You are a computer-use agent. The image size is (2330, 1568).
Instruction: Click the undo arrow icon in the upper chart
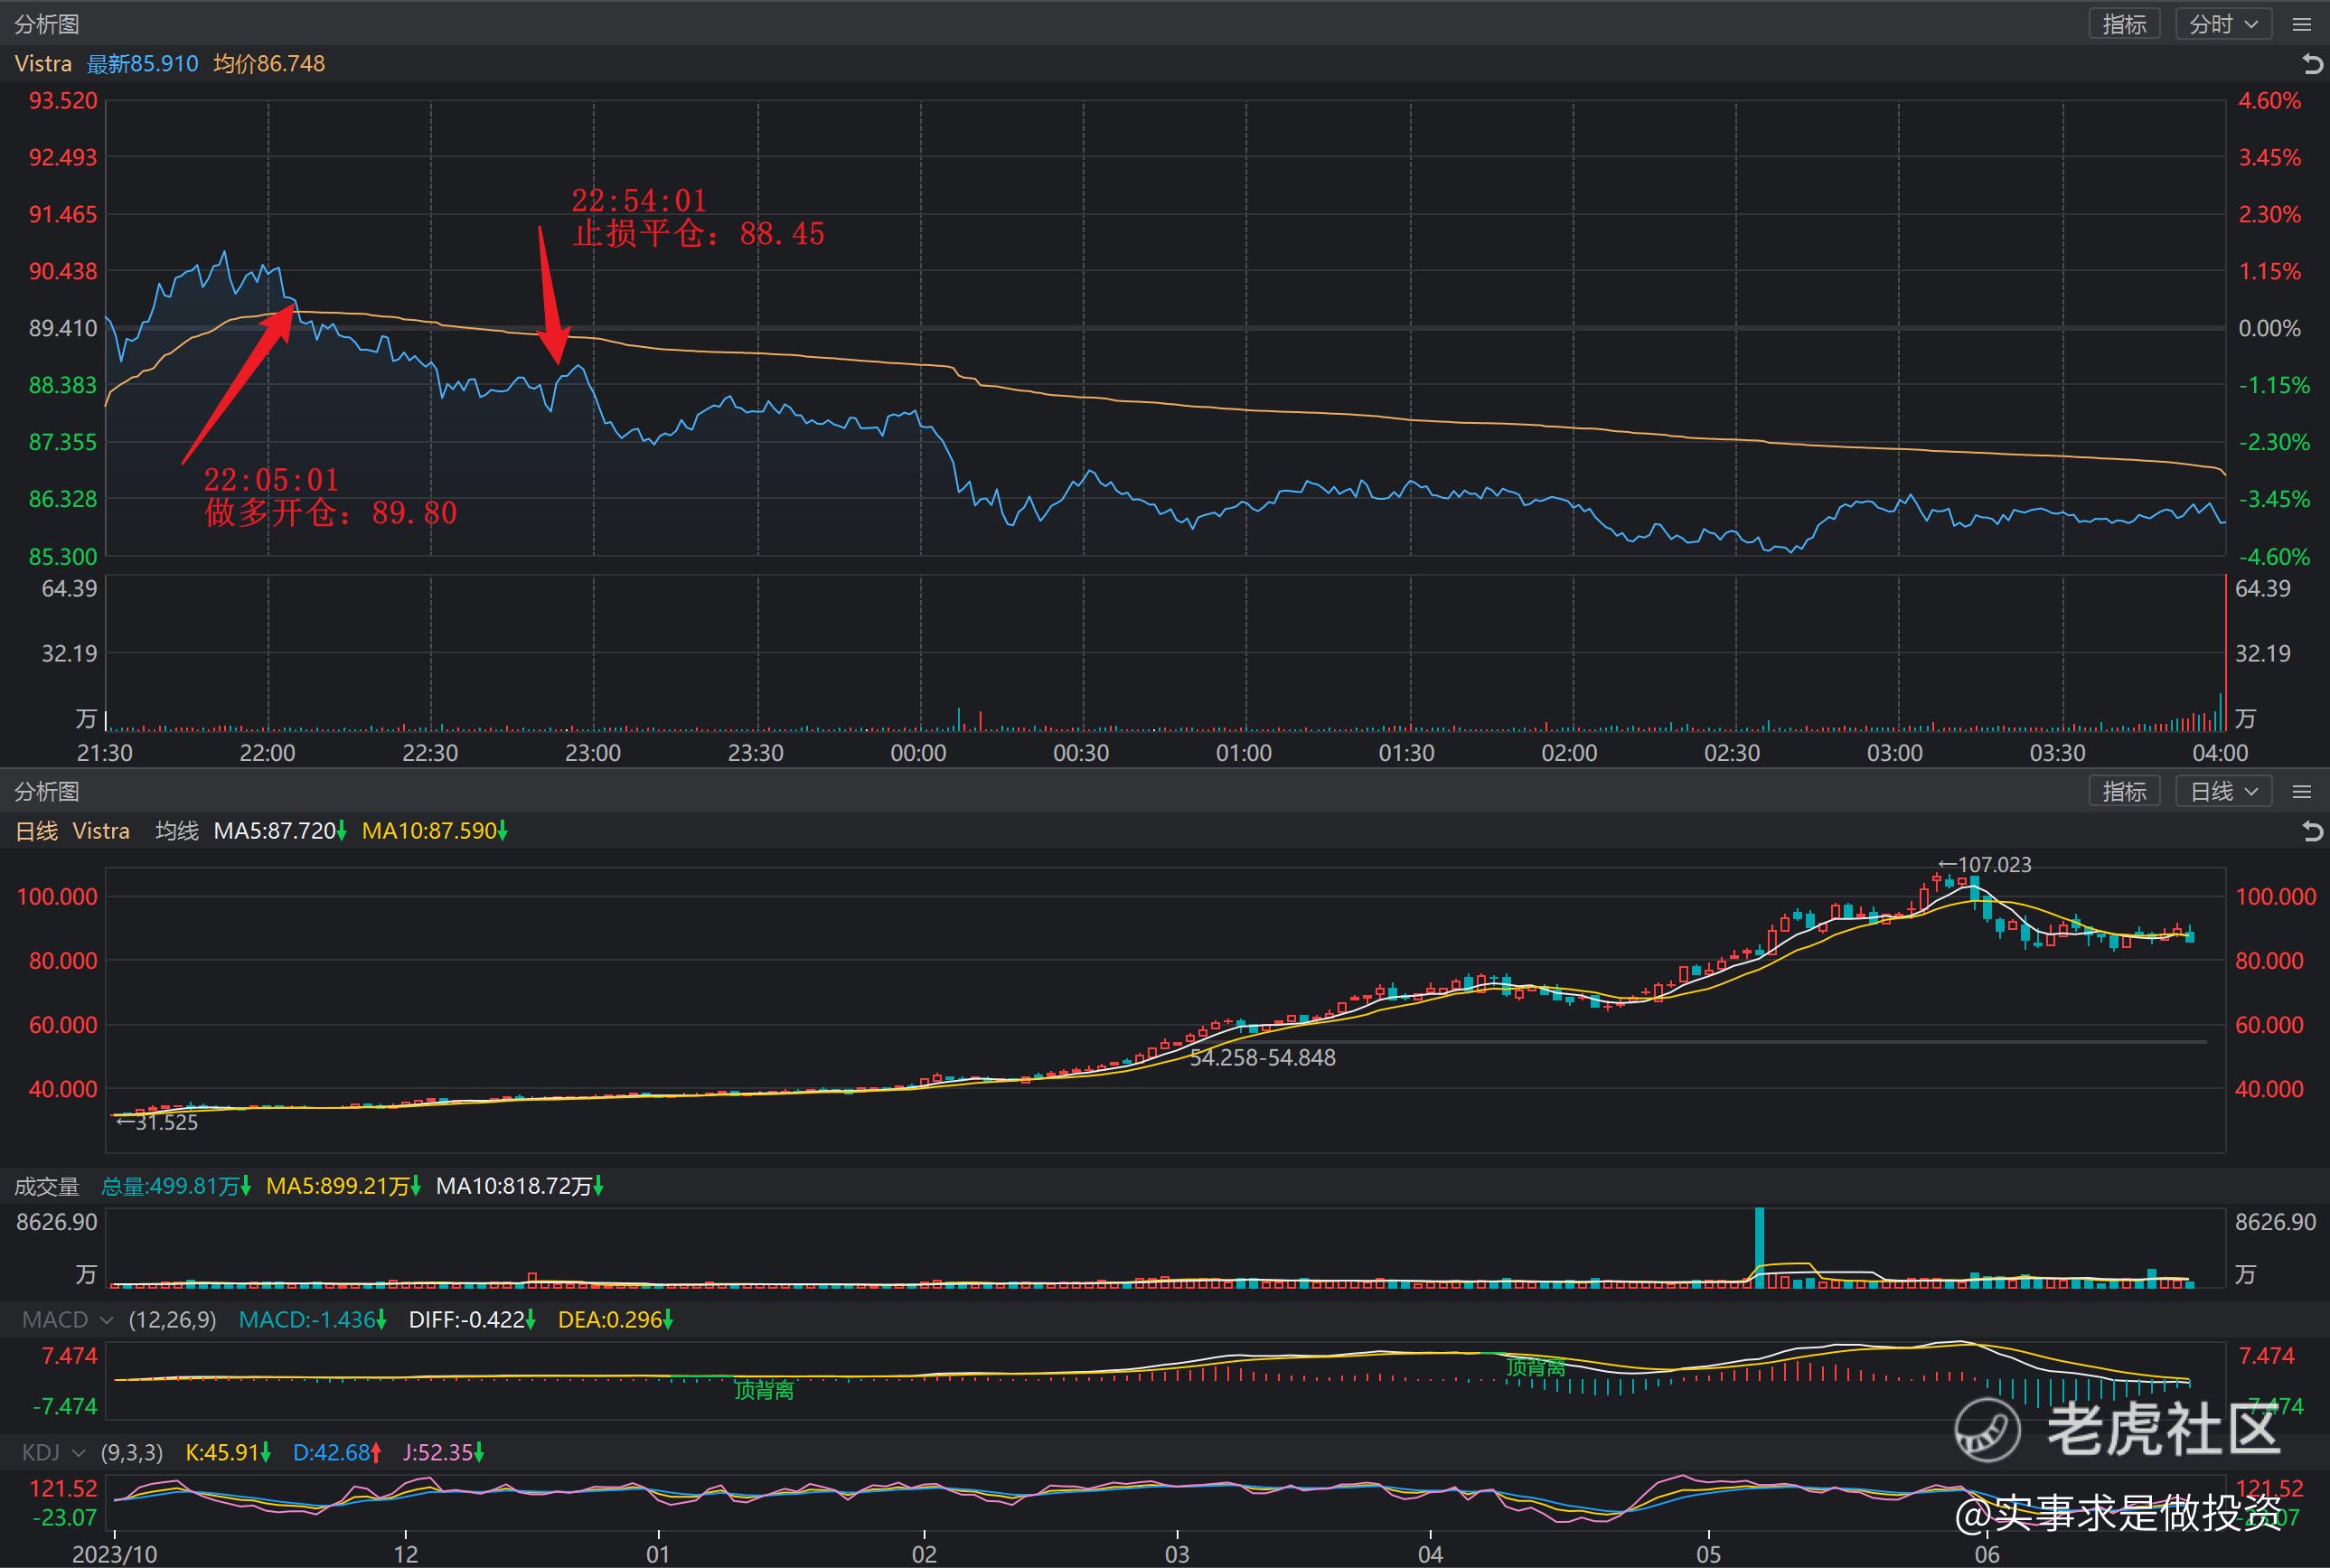[x=2312, y=65]
